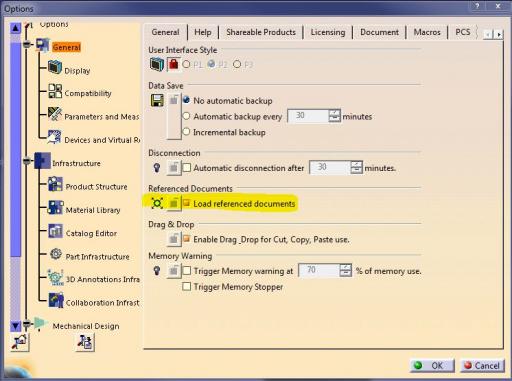The width and height of the screenshot is (512, 381).
Task: Click tree scrollbar up arrow
Action: tap(15, 28)
